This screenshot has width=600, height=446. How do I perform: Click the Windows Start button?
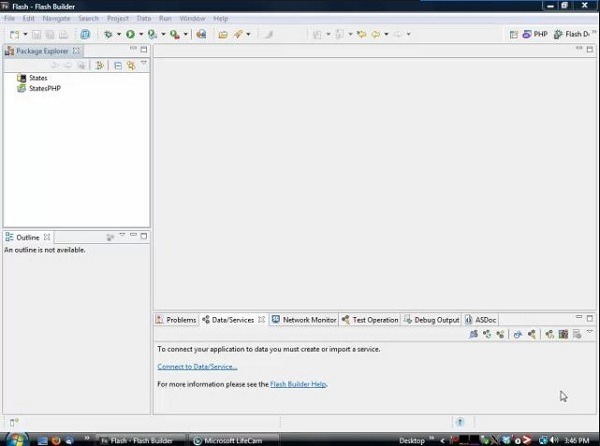(16, 440)
